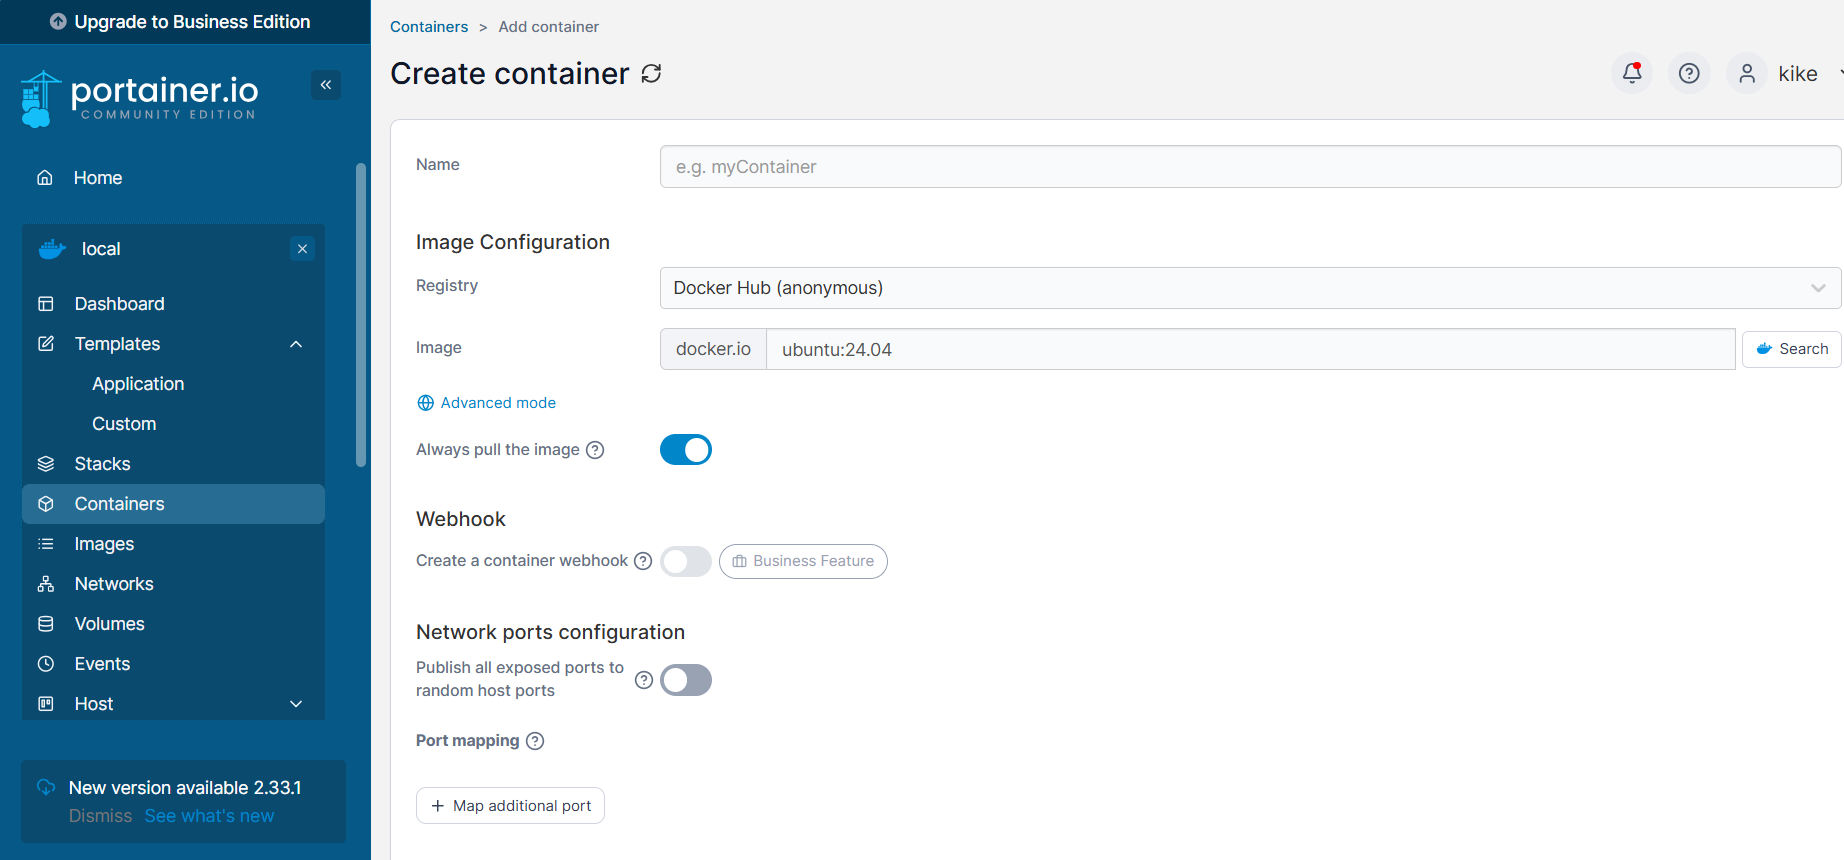This screenshot has height=860, width=1844.
Task: Click the notifications bell icon
Action: click(x=1632, y=73)
